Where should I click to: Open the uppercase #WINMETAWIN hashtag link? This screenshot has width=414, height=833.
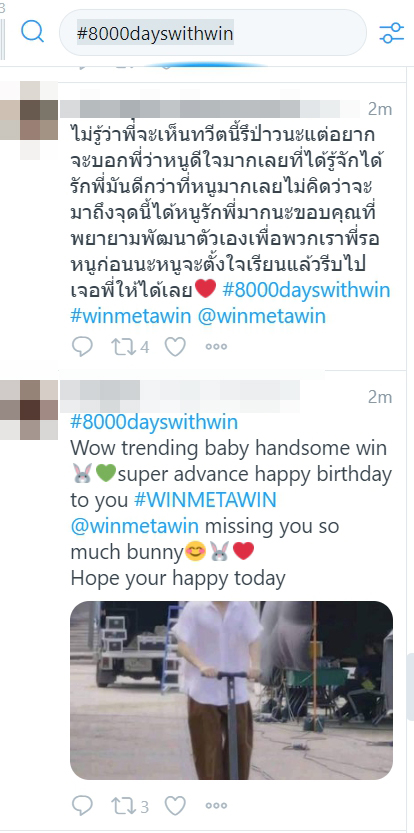click(205, 500)
